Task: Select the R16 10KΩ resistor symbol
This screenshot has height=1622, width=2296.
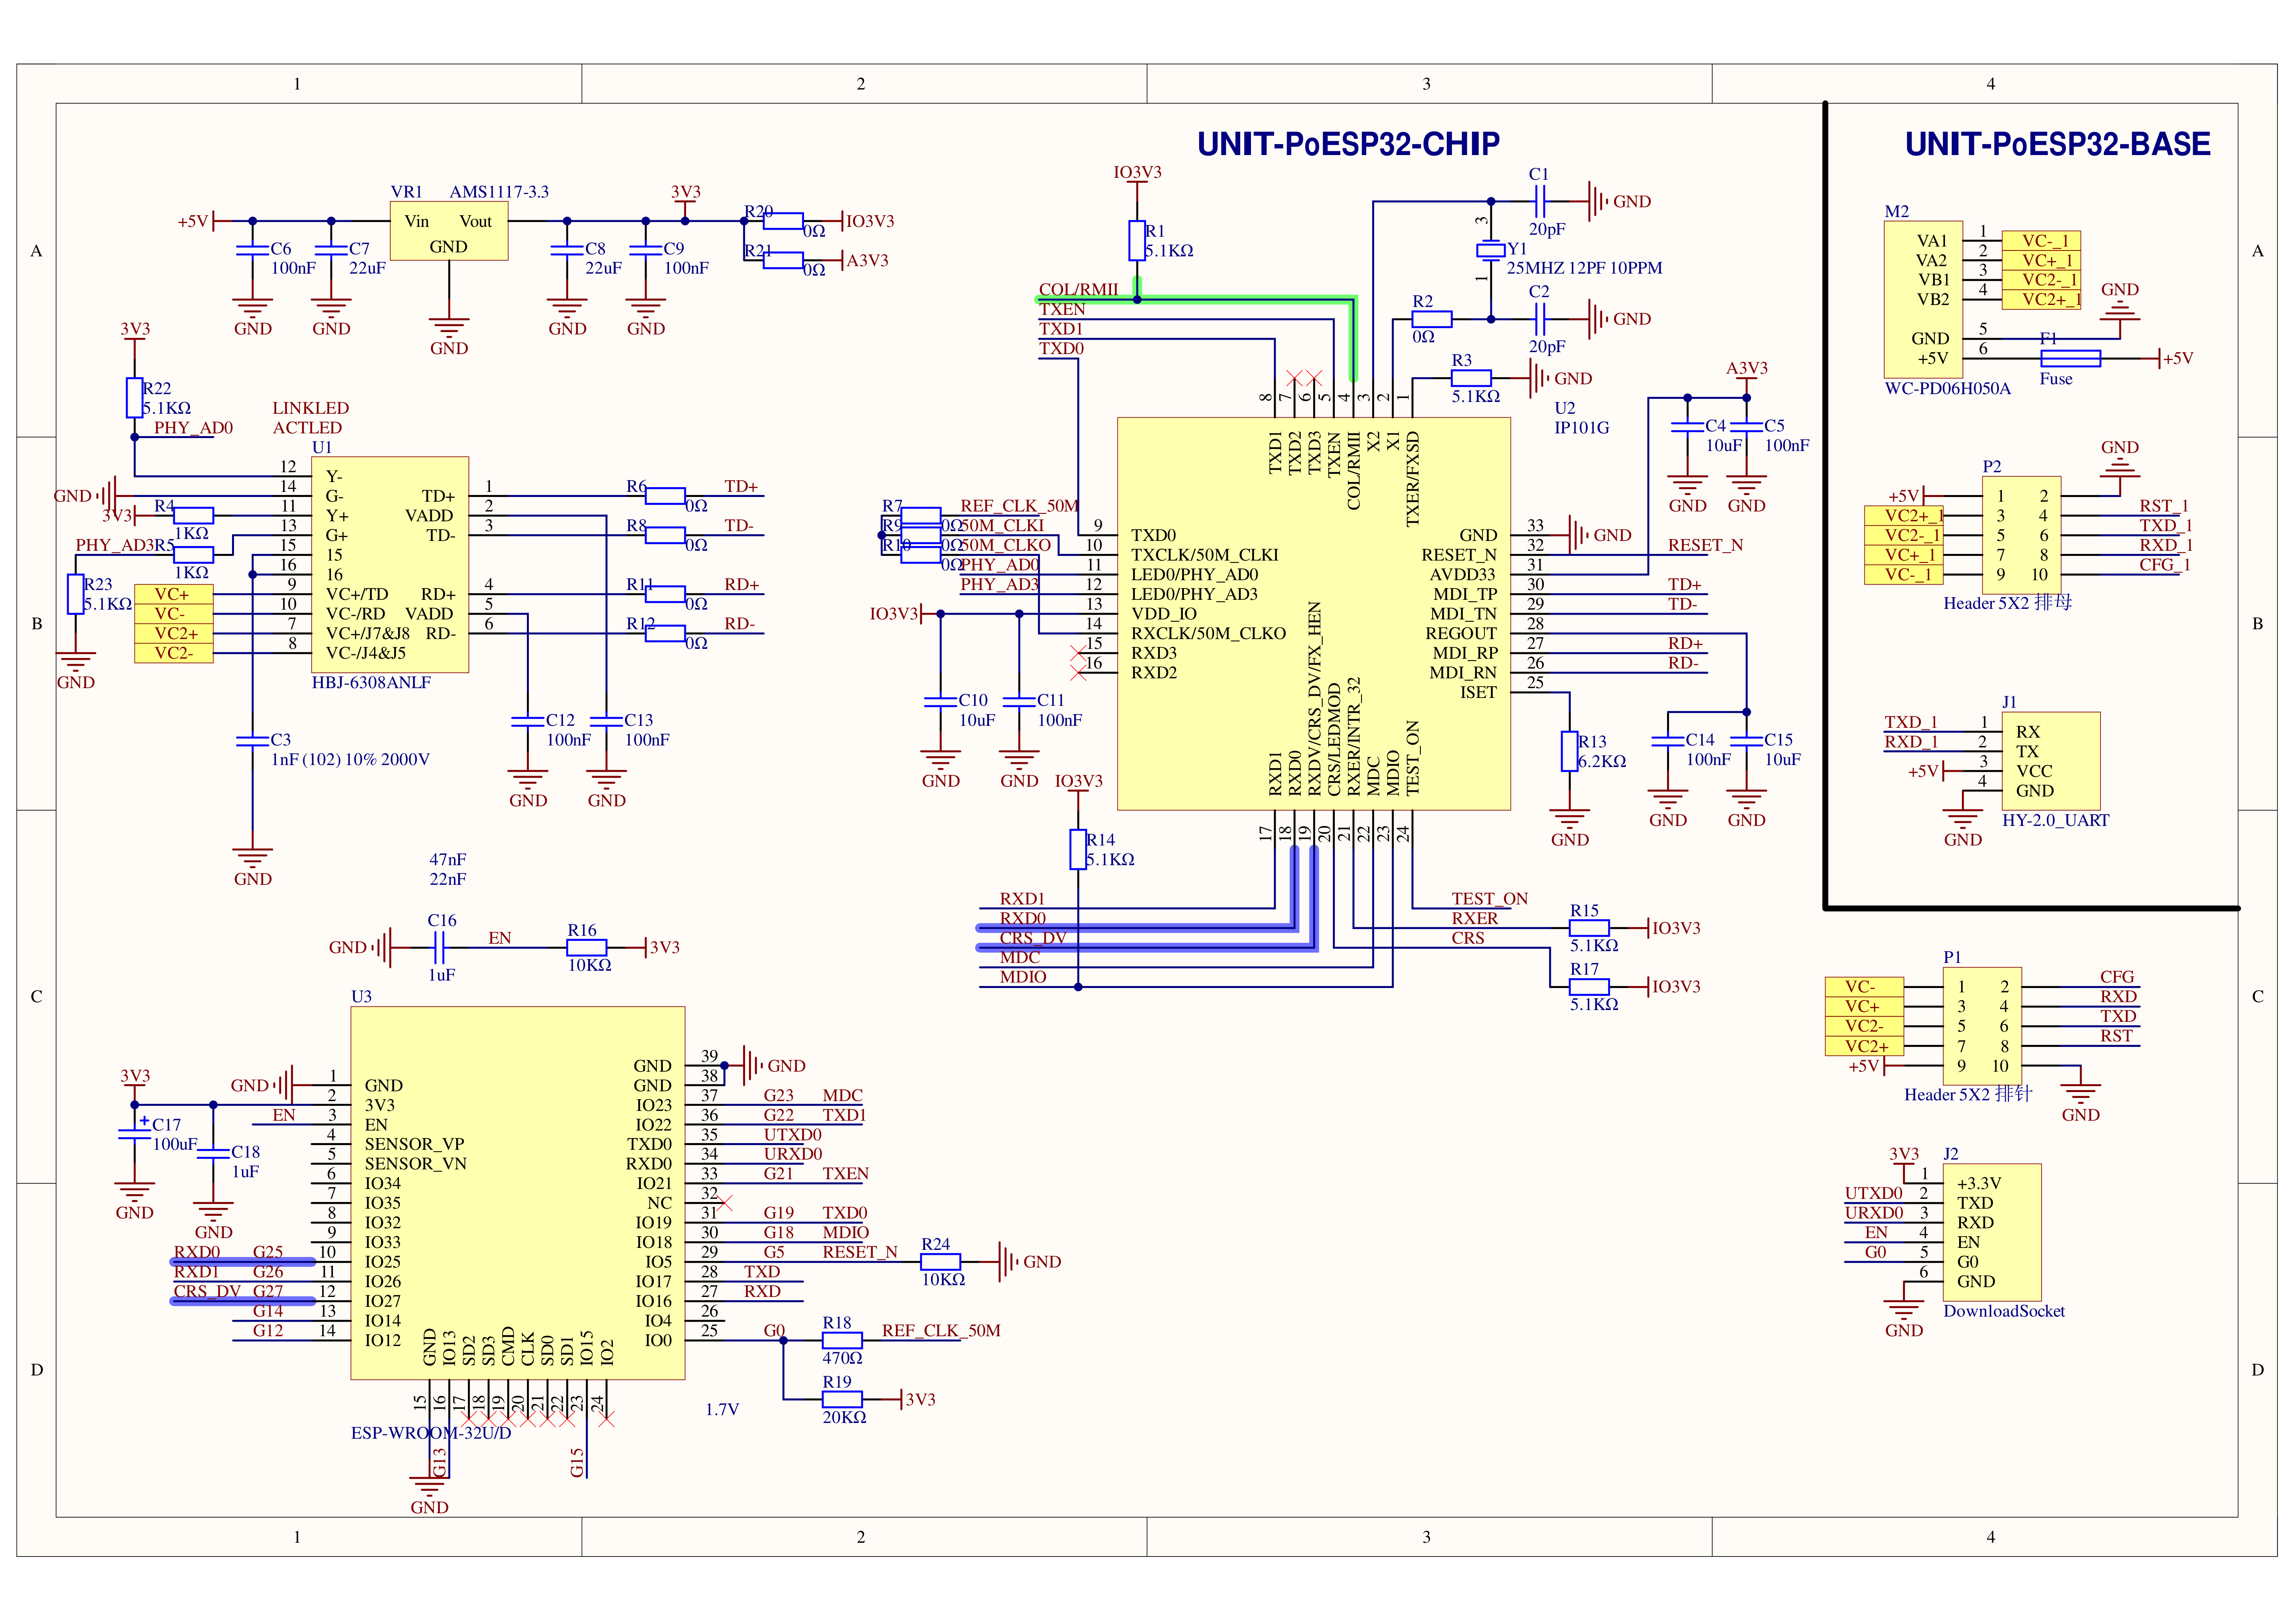Action: coord(587,948)
